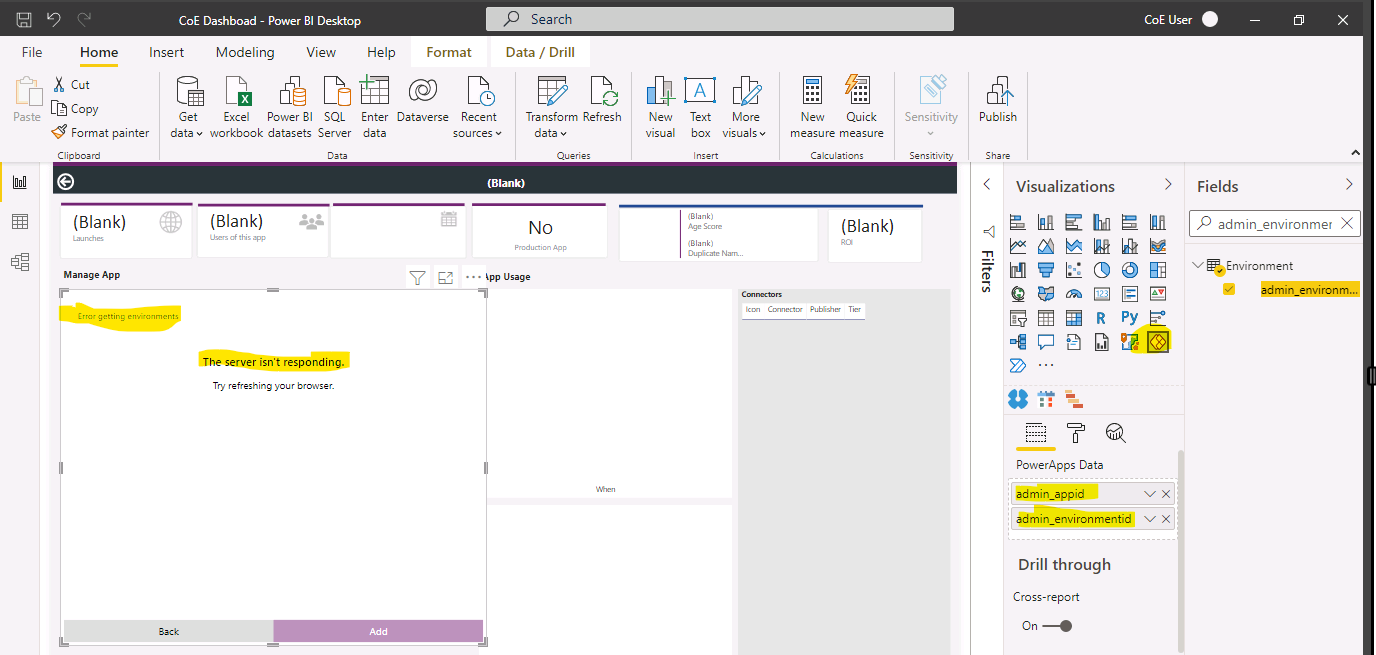
Task: Open the filter icon above the visual
Action: click(417, 277)
